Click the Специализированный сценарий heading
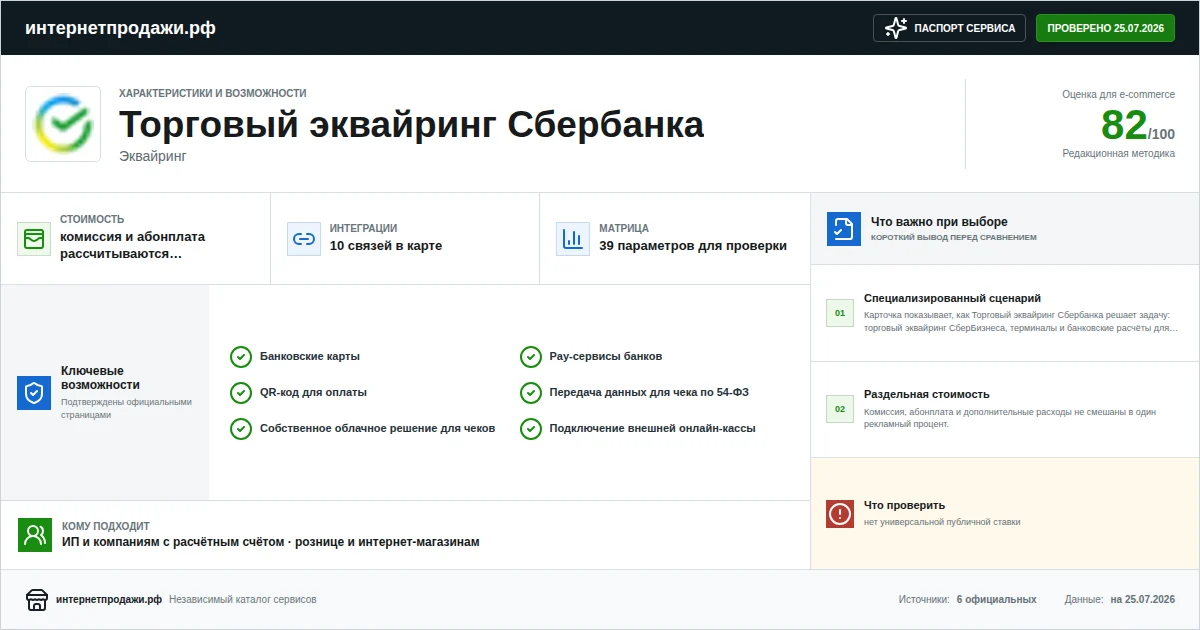 [953, 298]
